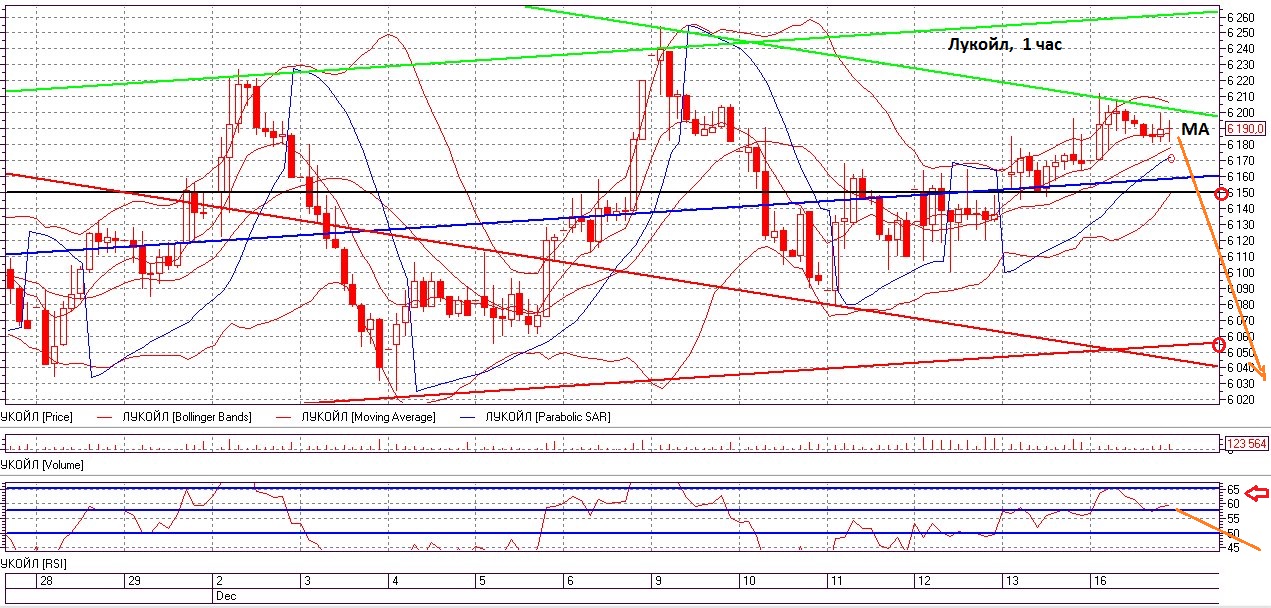Select date 5 on the time axis
The height and width of the screenshot is (608, 1271).
pyautogui.click(x=482, y=581)
